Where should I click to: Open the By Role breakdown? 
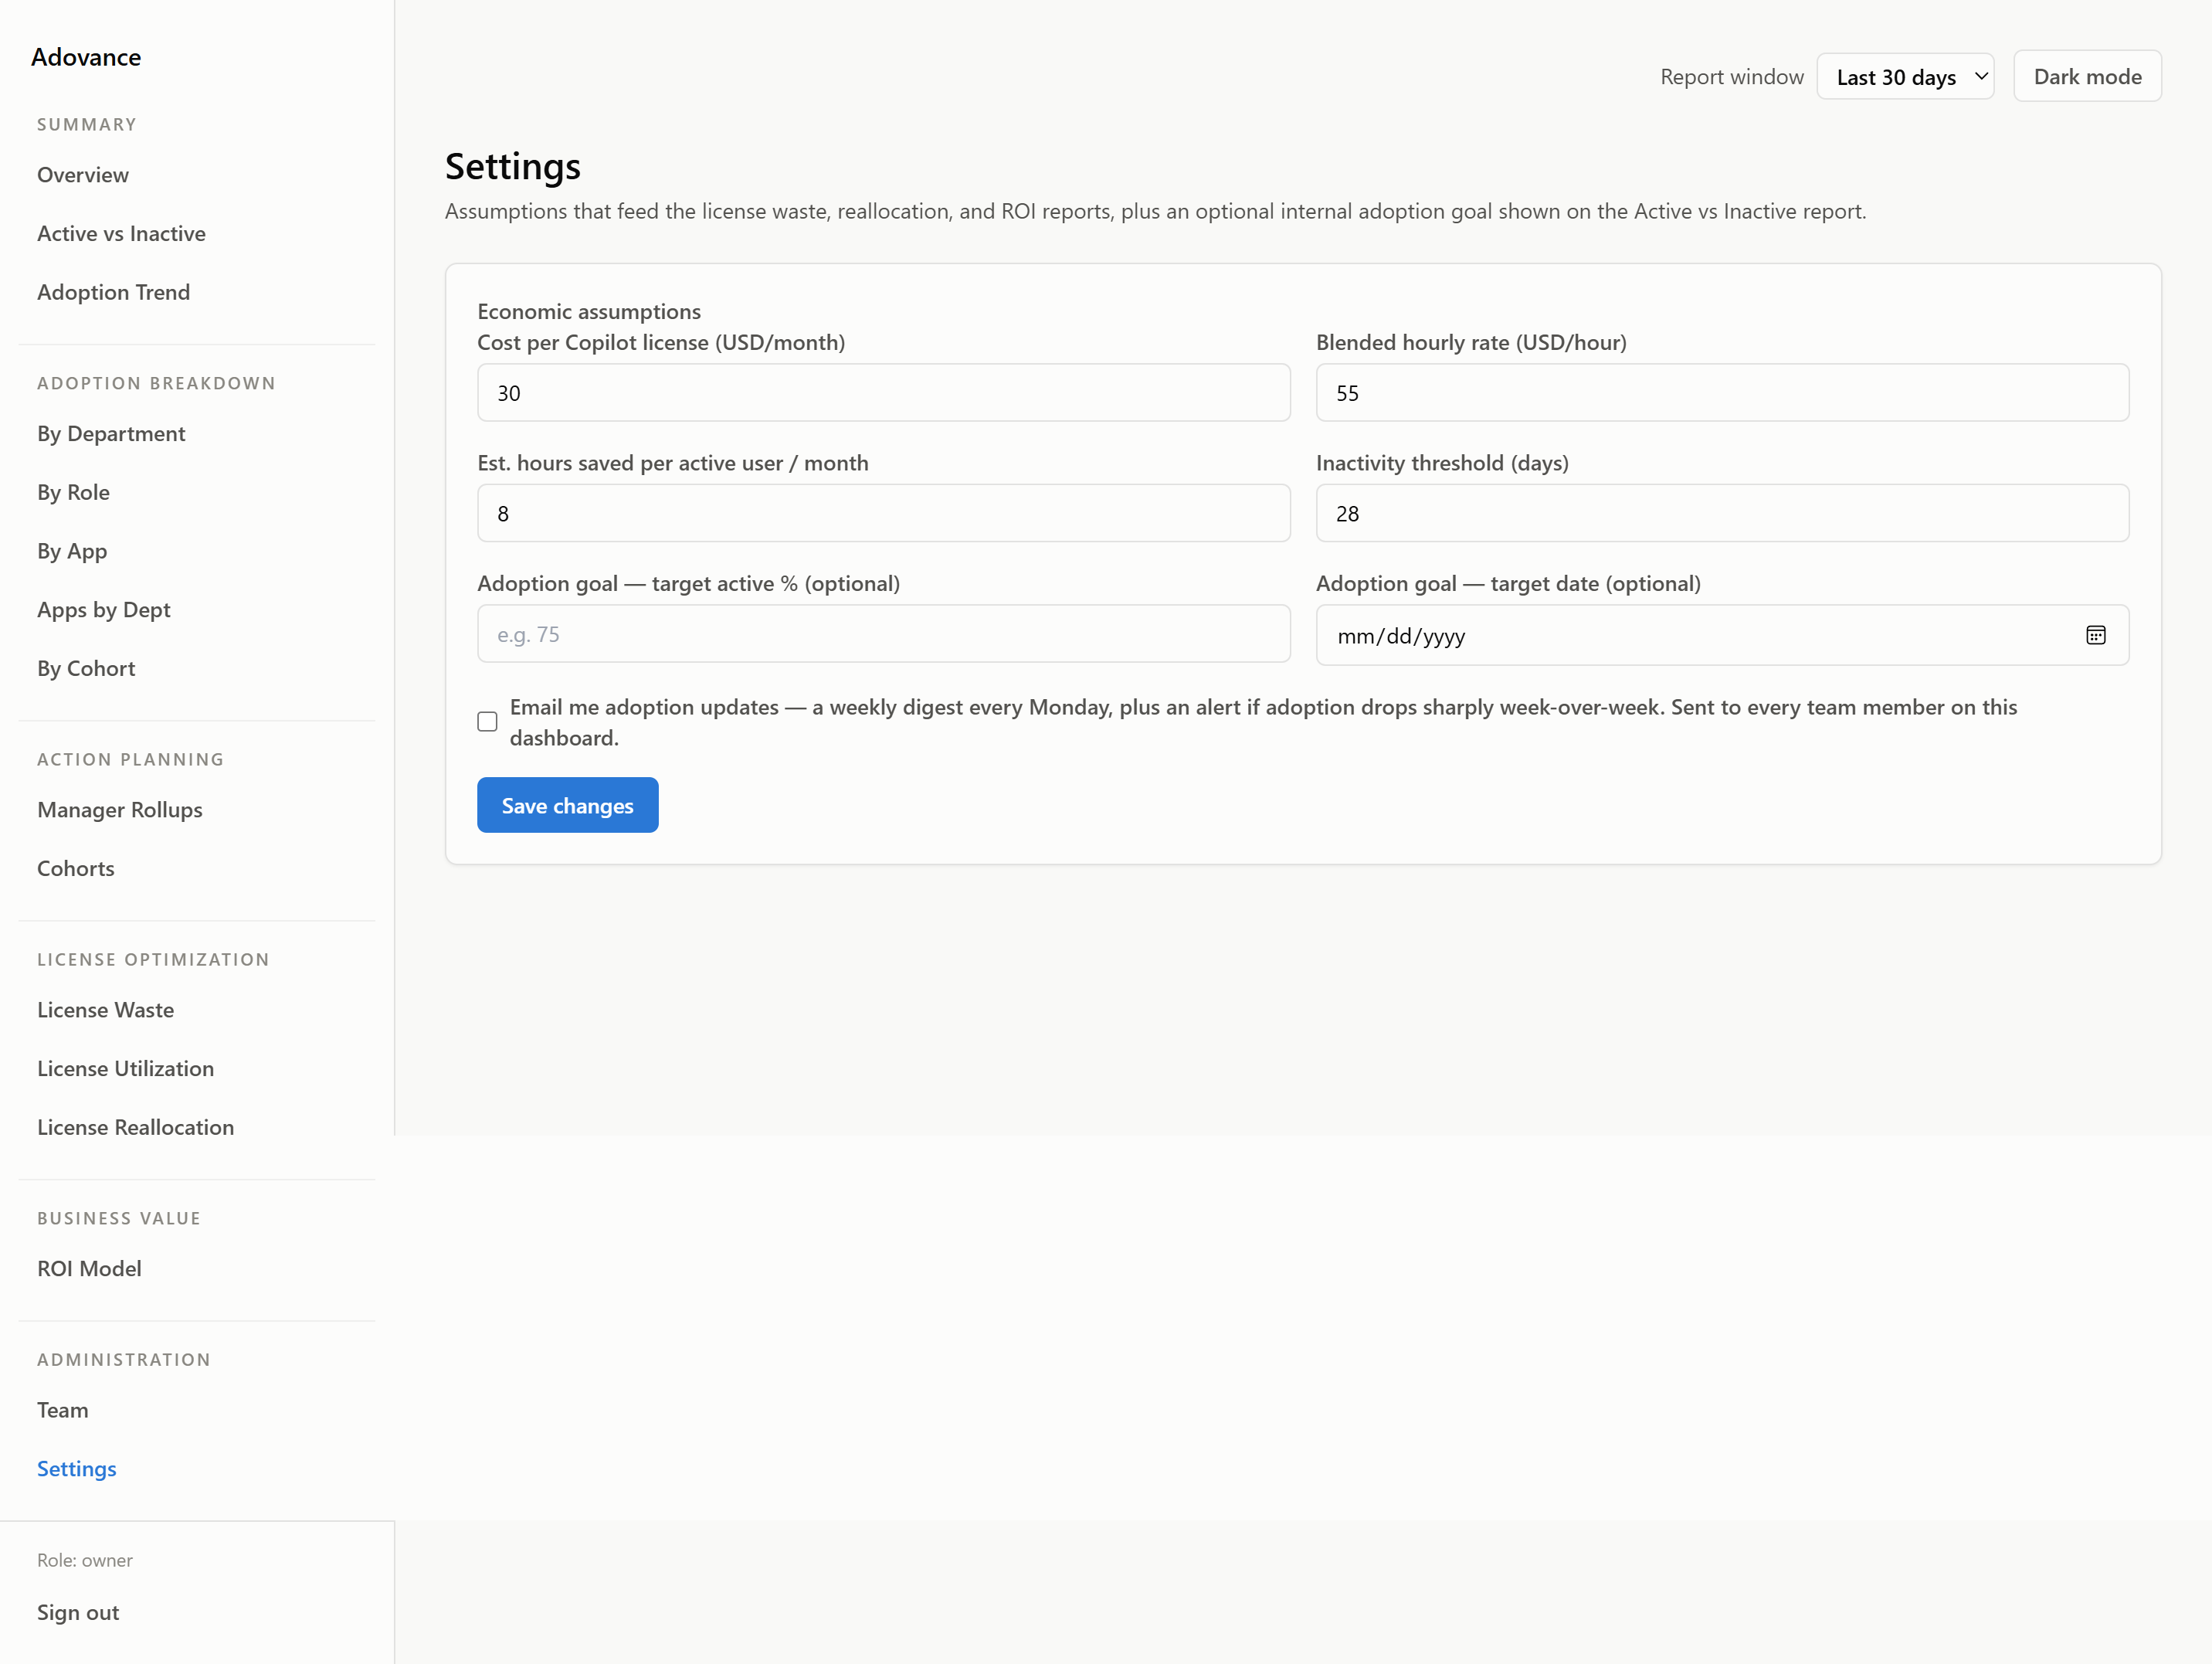click(73, 492)
